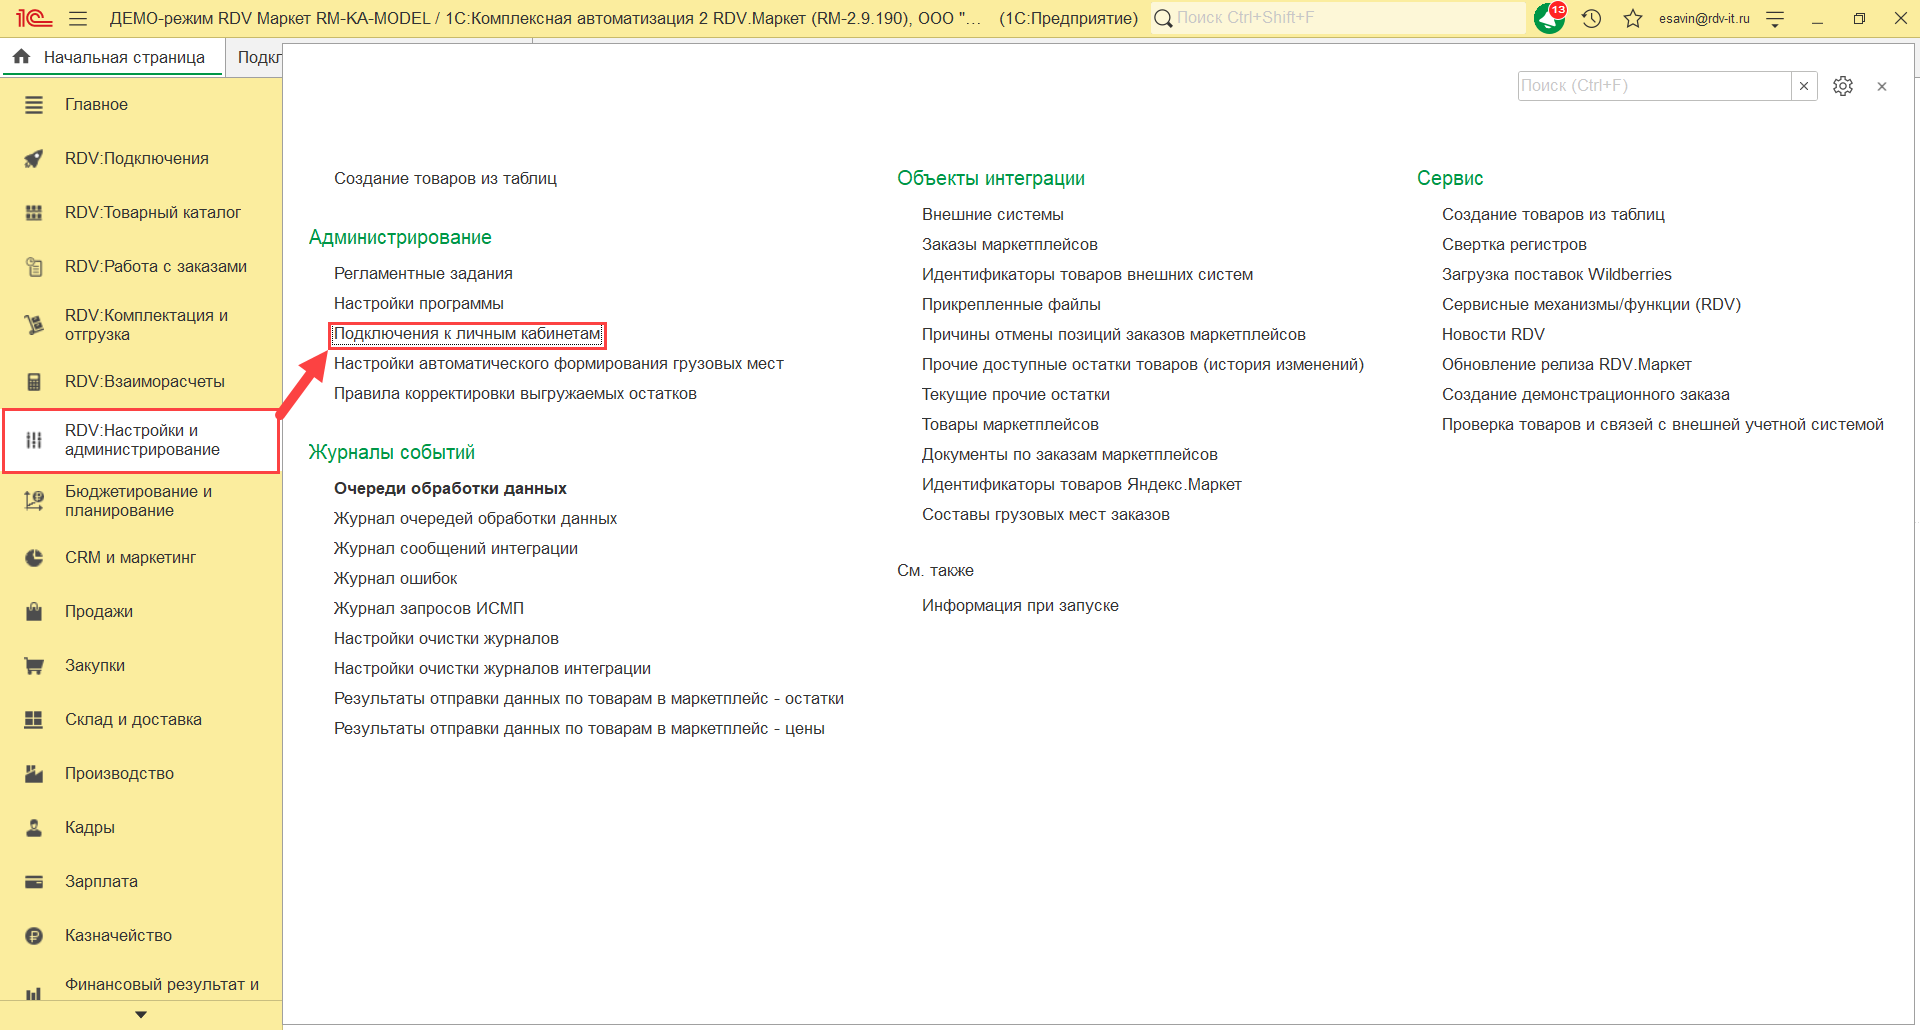
Task: Open RDV:Взаиморасчеты calculator icon
Action: [34, 382]
